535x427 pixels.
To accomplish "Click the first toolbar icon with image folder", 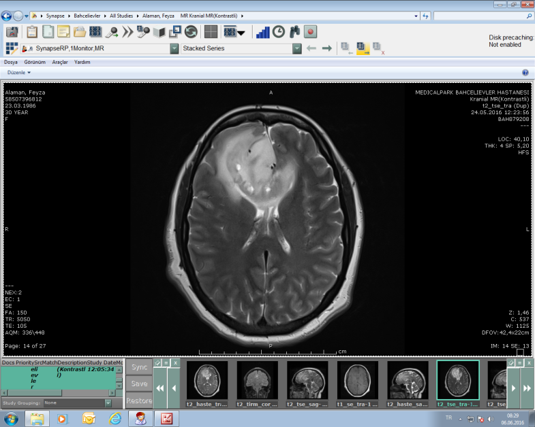I will (x=12, y=32).
